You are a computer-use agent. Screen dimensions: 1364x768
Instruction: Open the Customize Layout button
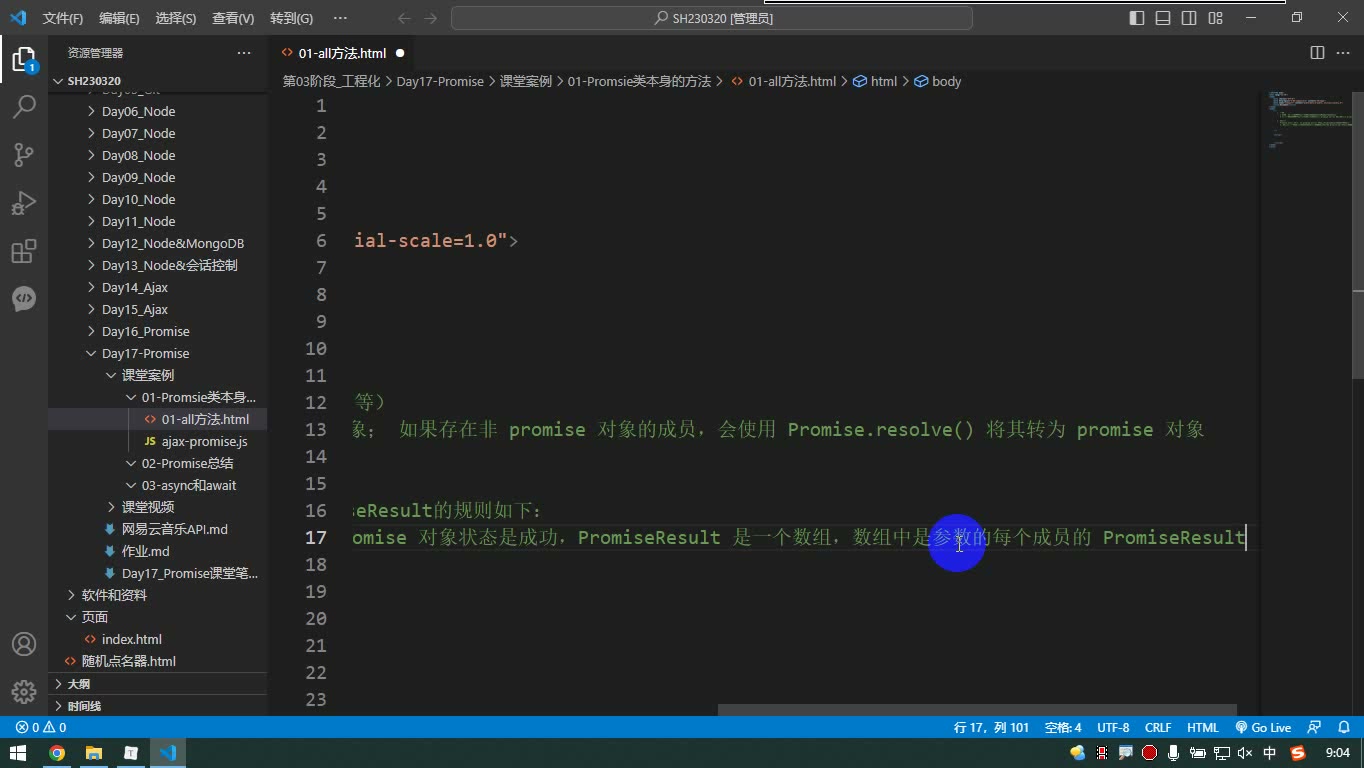tap(1216, 18)
